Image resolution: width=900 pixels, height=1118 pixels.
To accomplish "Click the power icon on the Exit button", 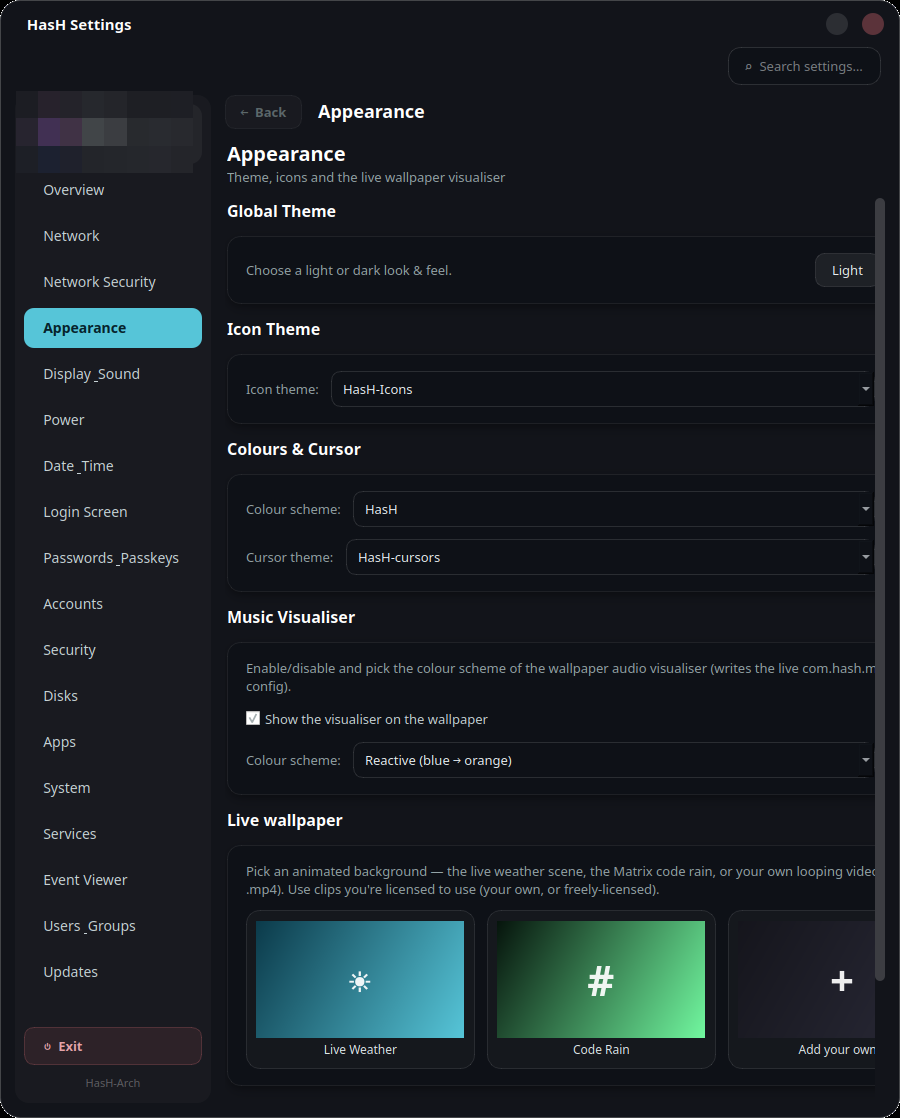I will click(x=48, y=1047).
